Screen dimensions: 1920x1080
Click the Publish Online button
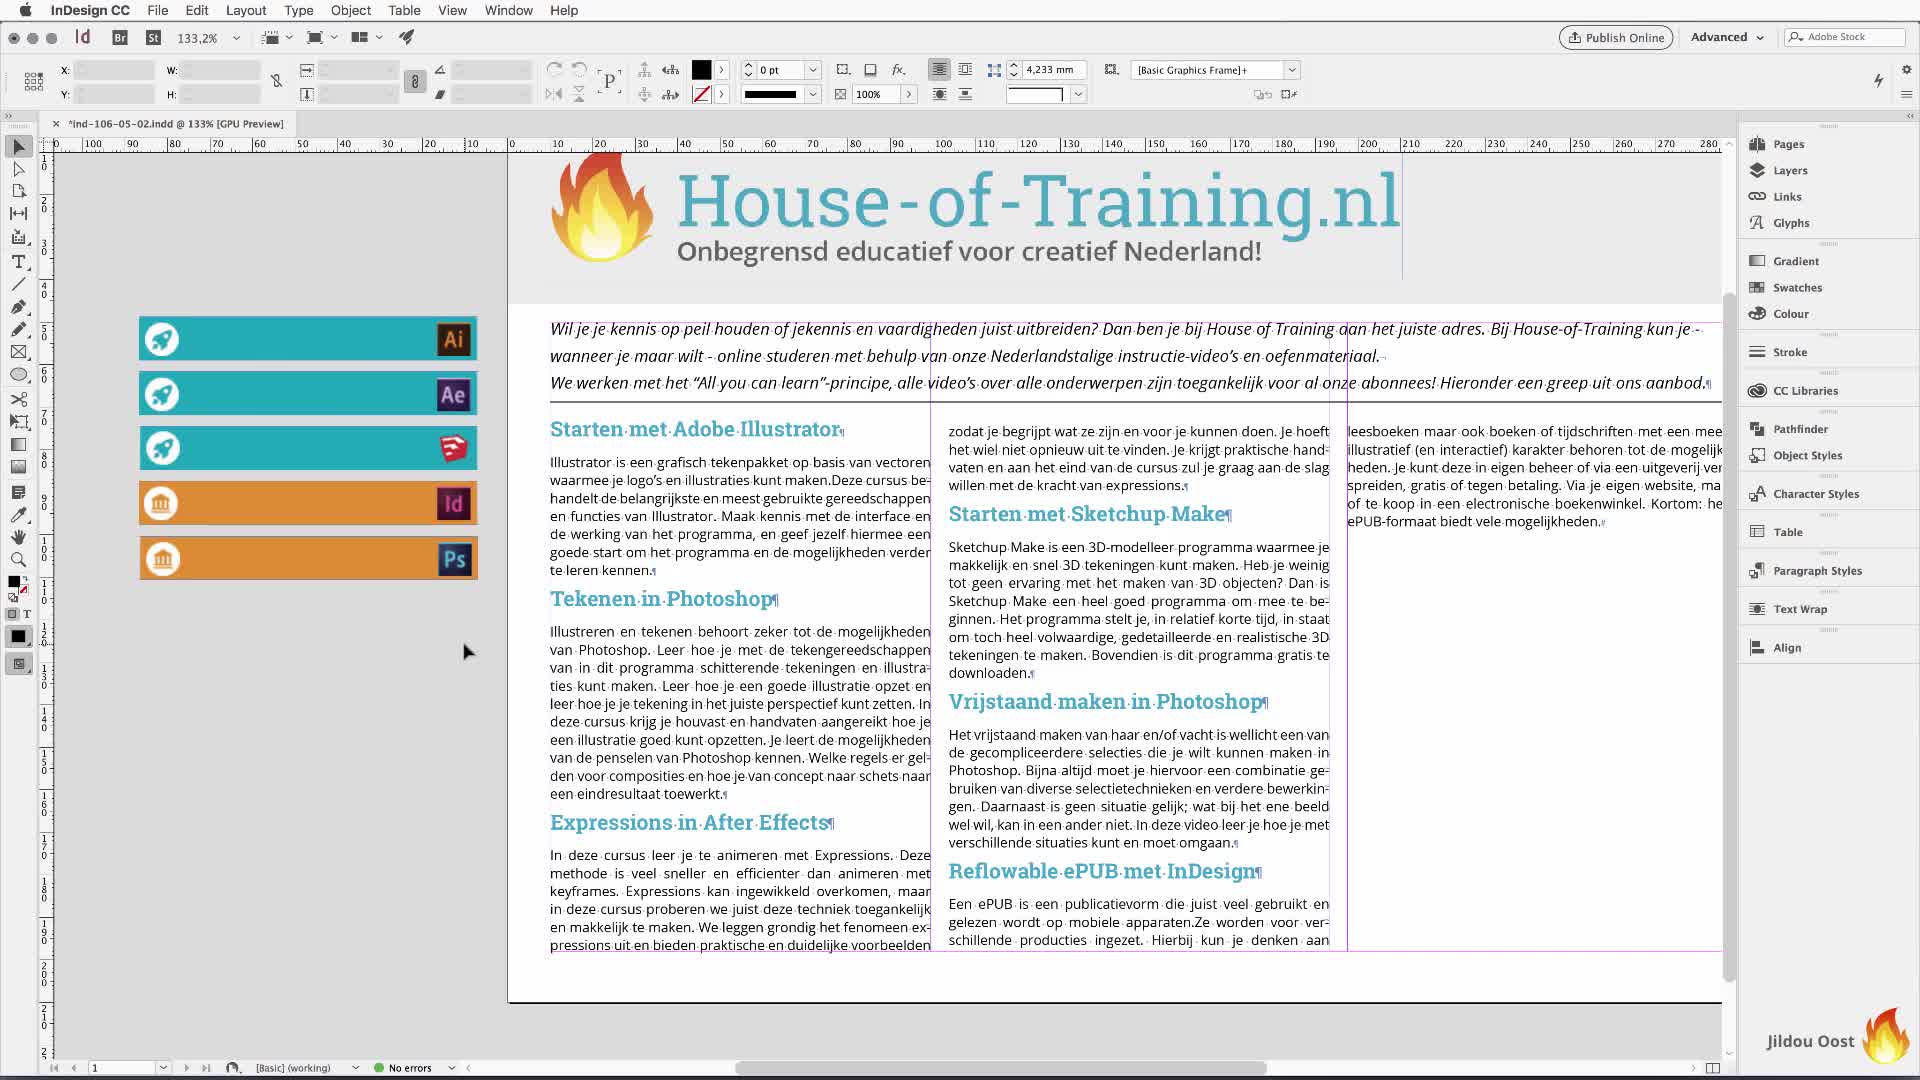[1615, 37]
